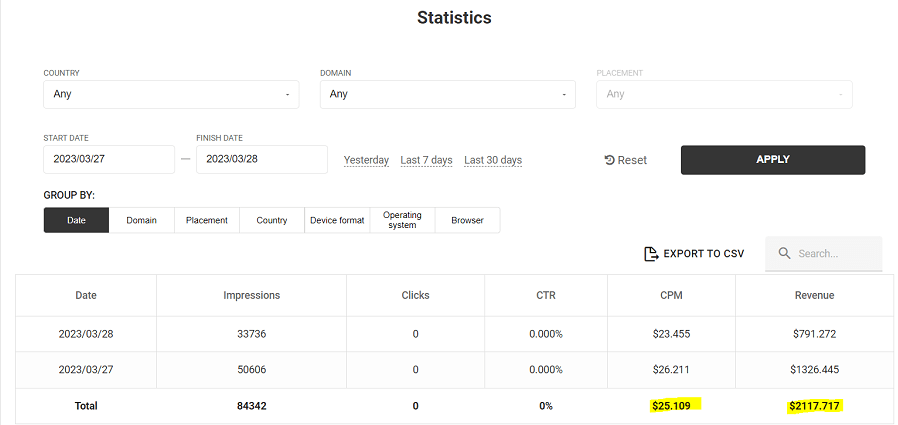This screenshot has width=898, height=425.
Task: Click the Yesterday date shortcut
Action: 366,160
